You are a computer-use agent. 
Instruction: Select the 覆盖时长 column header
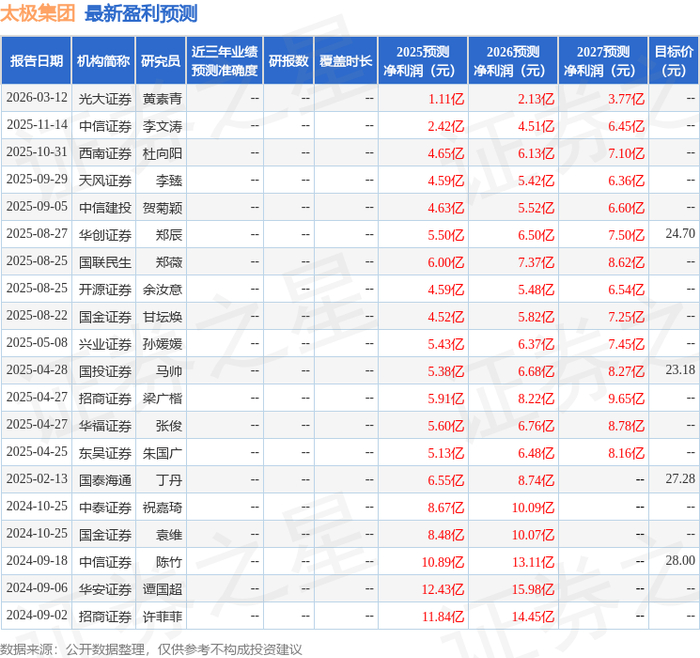[x=346, y=61]
